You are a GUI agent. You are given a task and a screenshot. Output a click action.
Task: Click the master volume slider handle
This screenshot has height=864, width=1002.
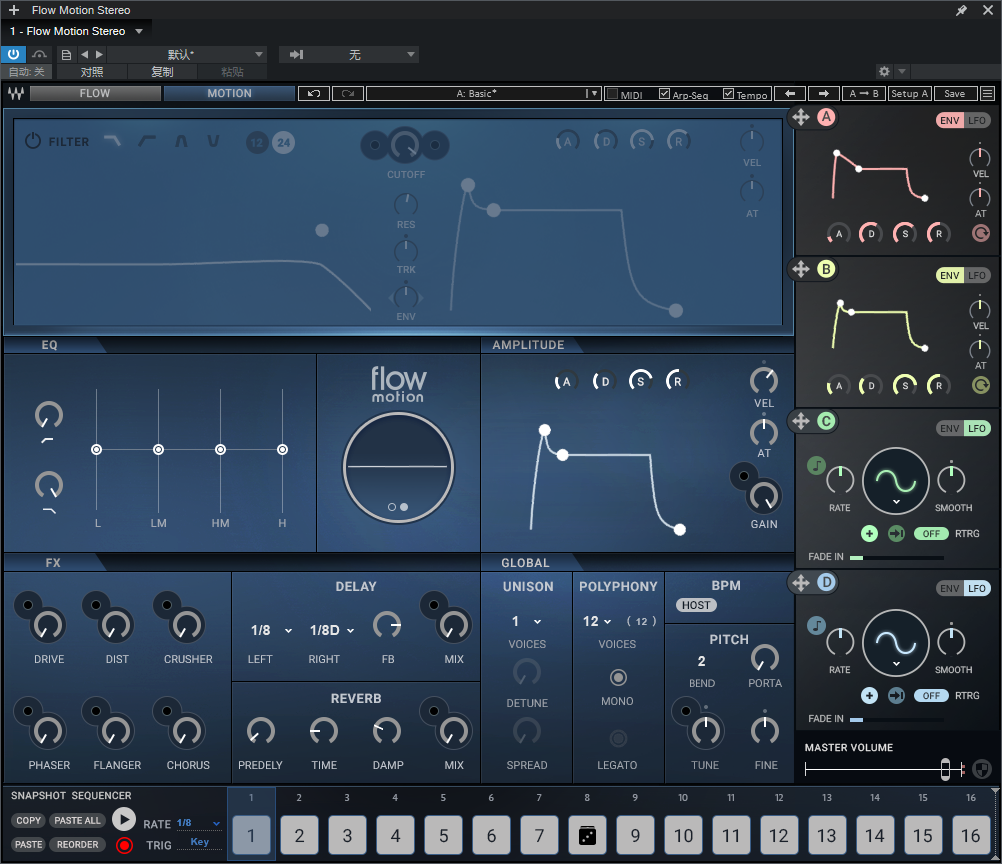945,769
